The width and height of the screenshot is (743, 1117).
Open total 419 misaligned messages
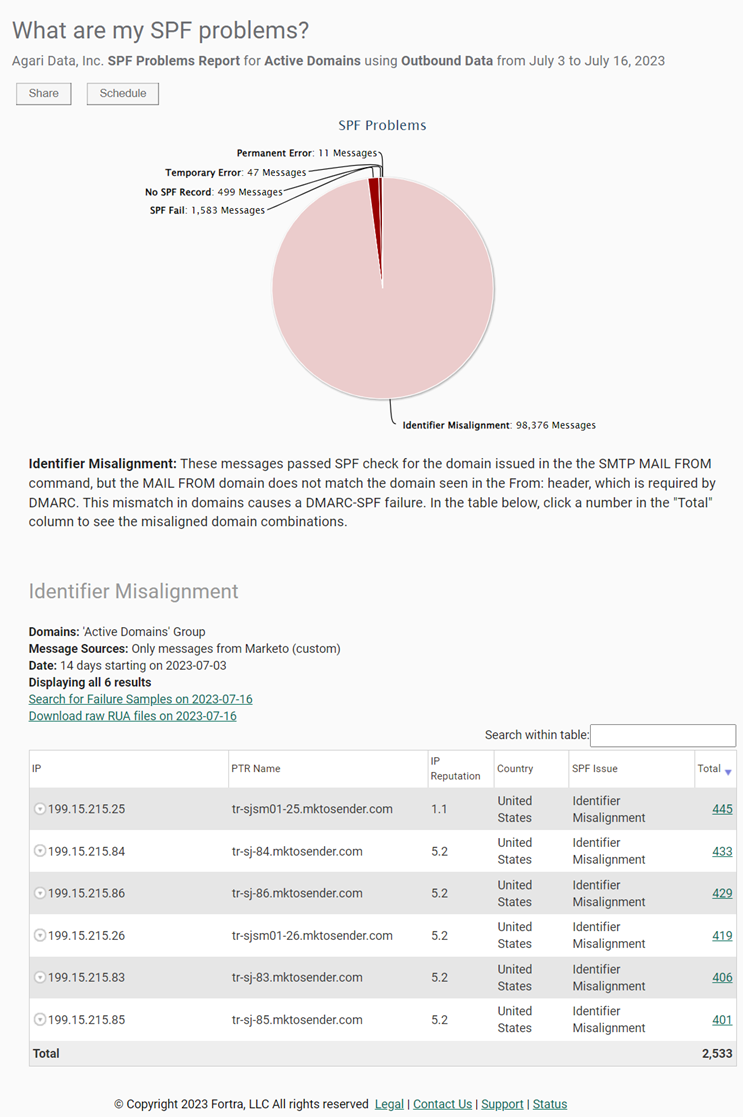point(722,935)
